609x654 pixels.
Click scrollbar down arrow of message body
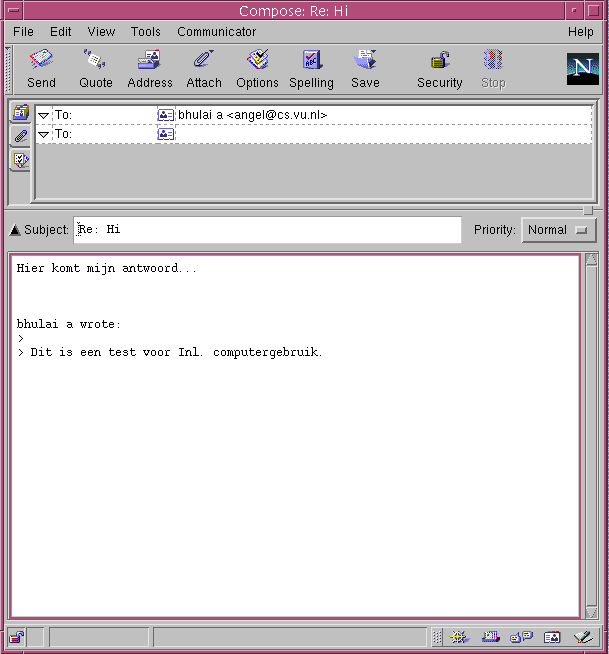(591, 612)
